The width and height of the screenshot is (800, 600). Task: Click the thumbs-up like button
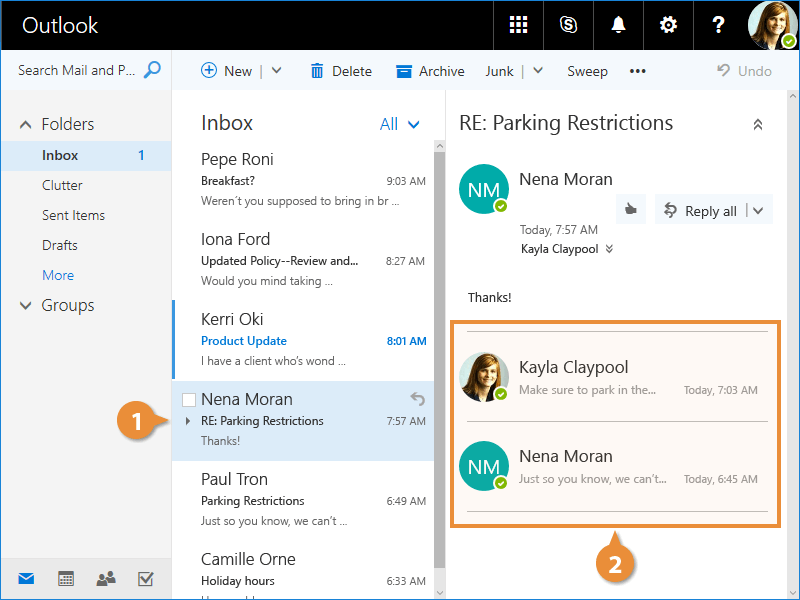630,210
